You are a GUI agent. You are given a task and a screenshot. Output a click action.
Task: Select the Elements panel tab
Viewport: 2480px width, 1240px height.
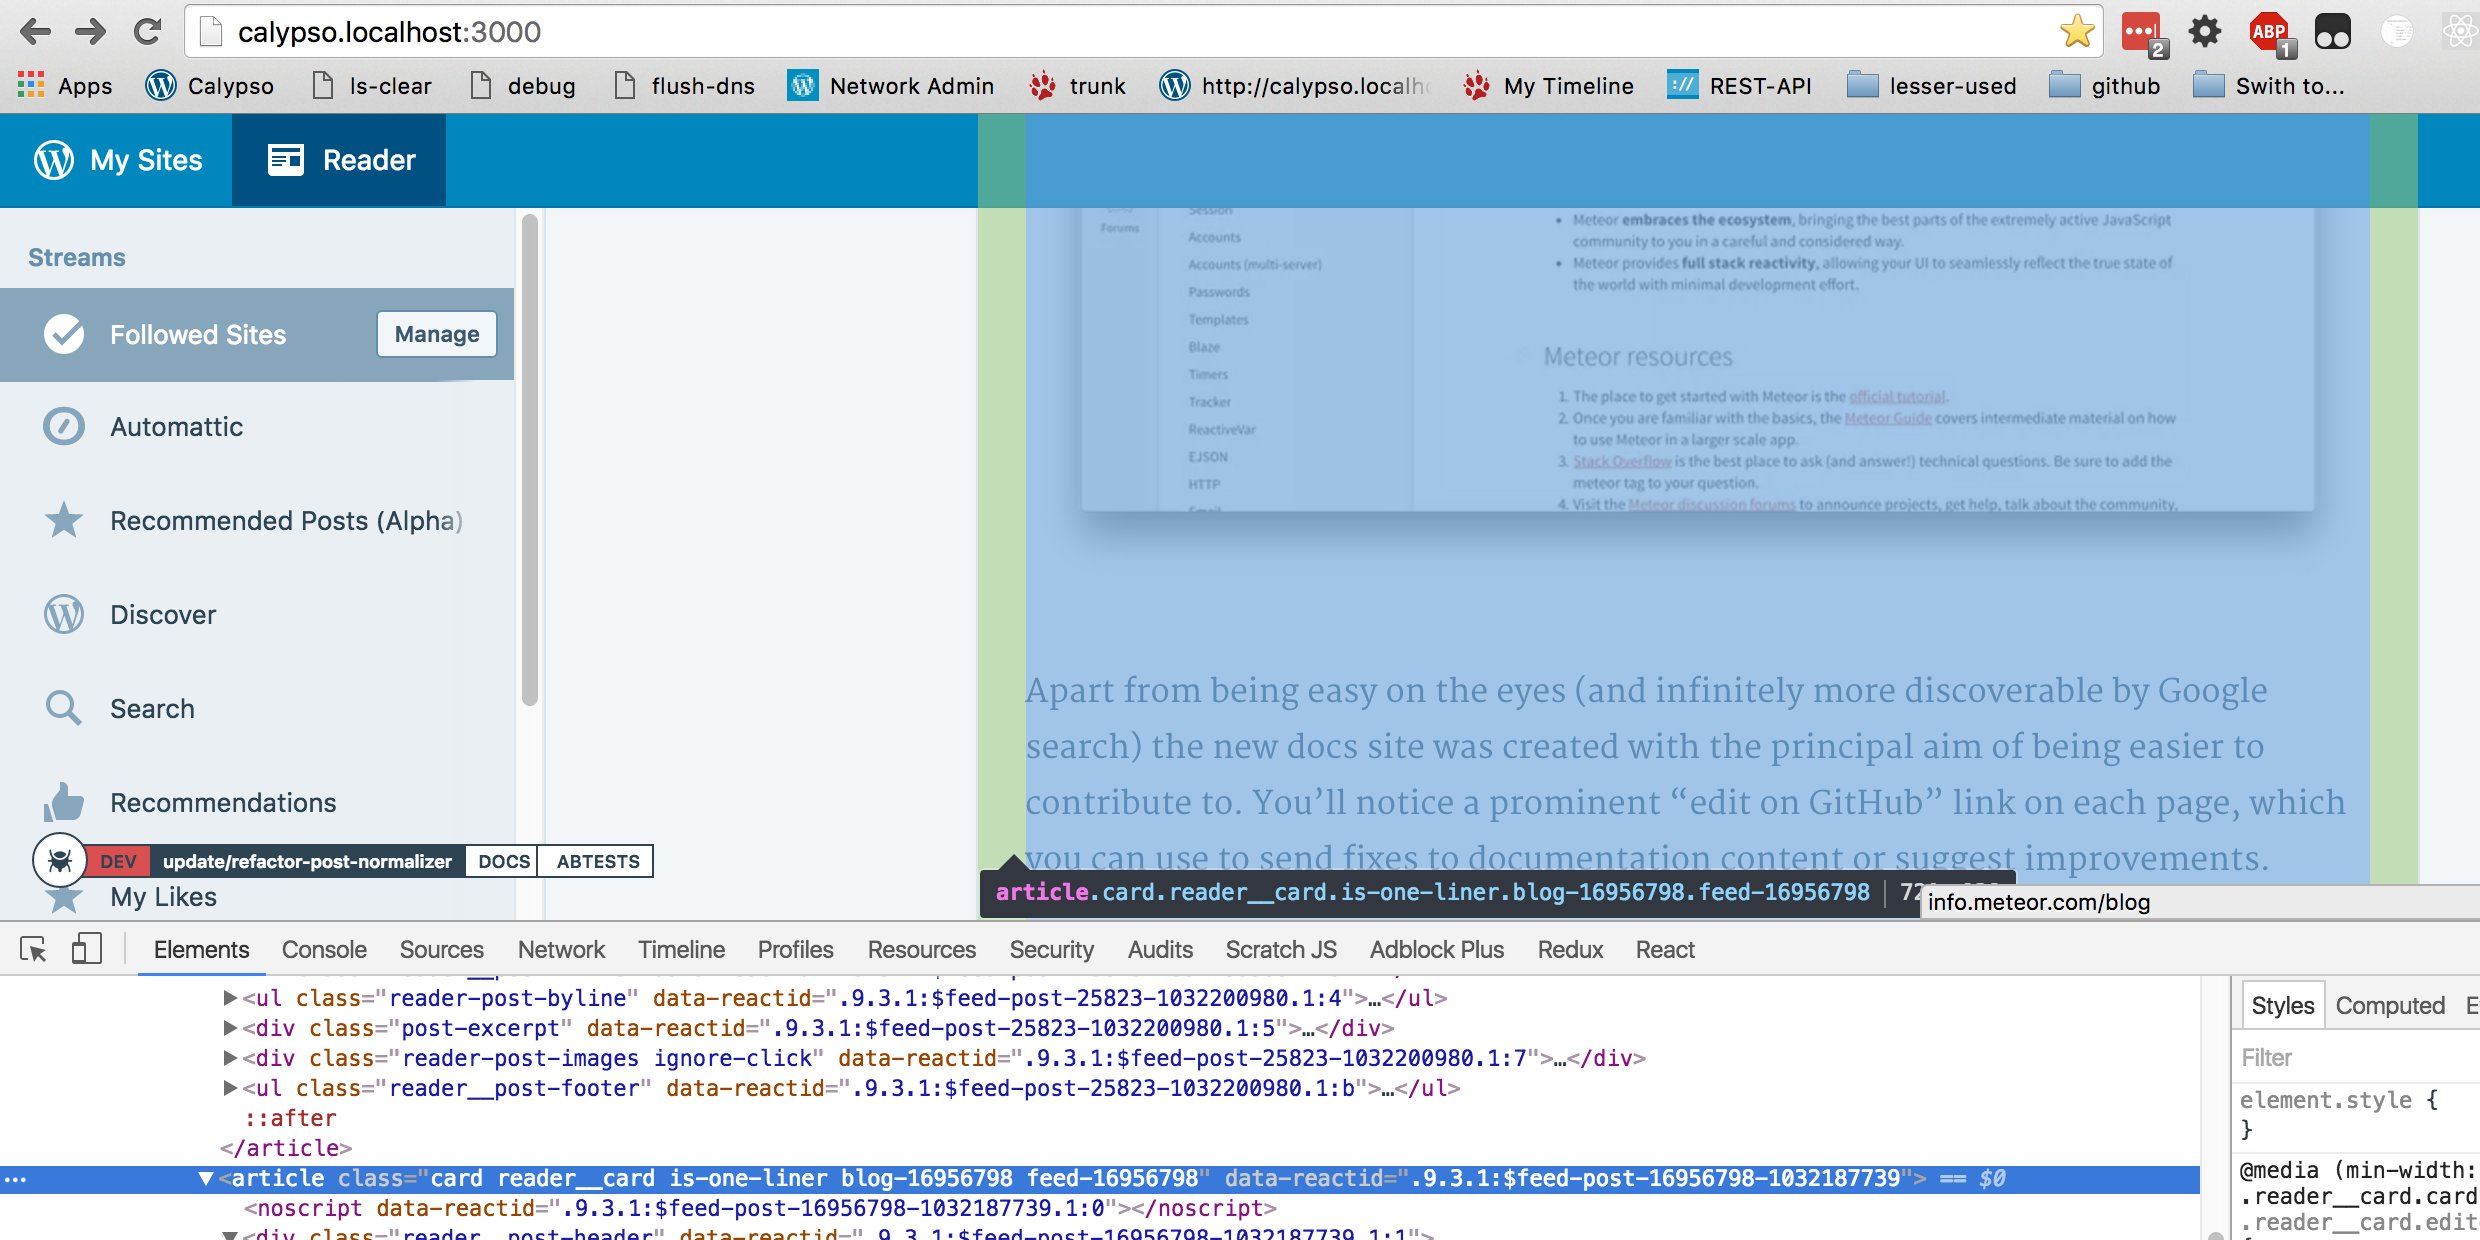point(201,949)
